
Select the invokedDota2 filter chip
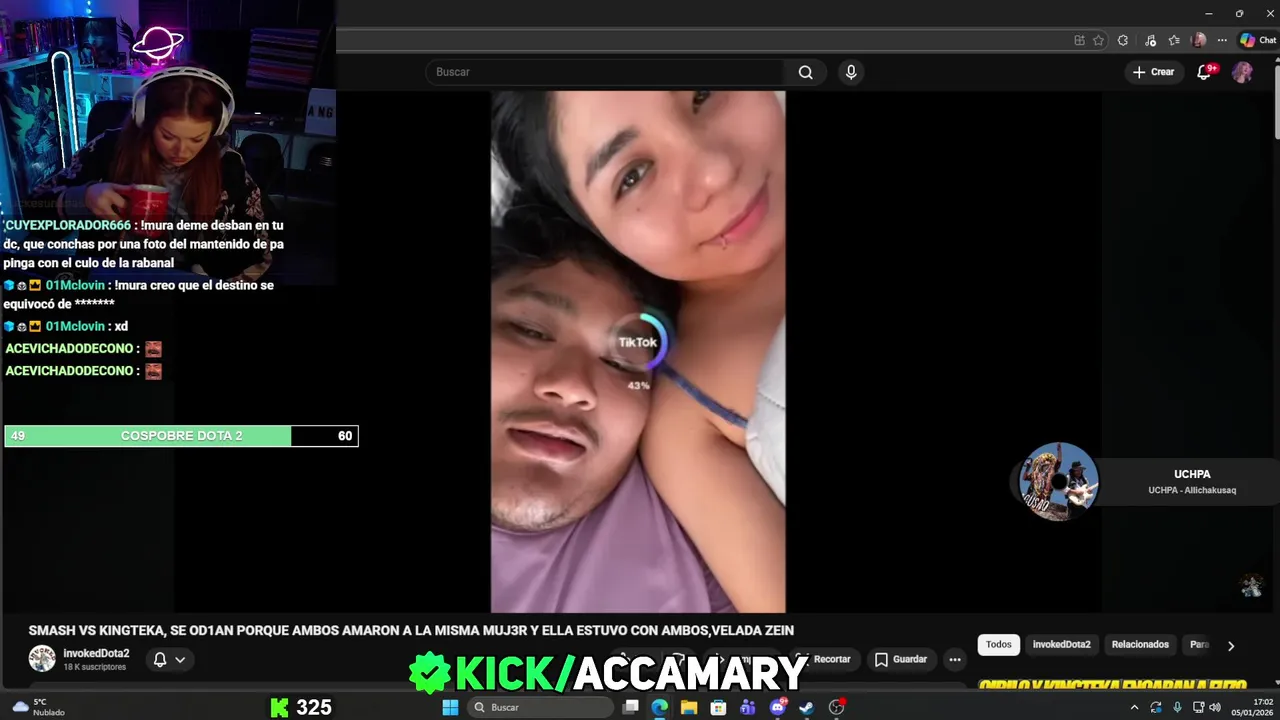click(x=1061, y=645)
